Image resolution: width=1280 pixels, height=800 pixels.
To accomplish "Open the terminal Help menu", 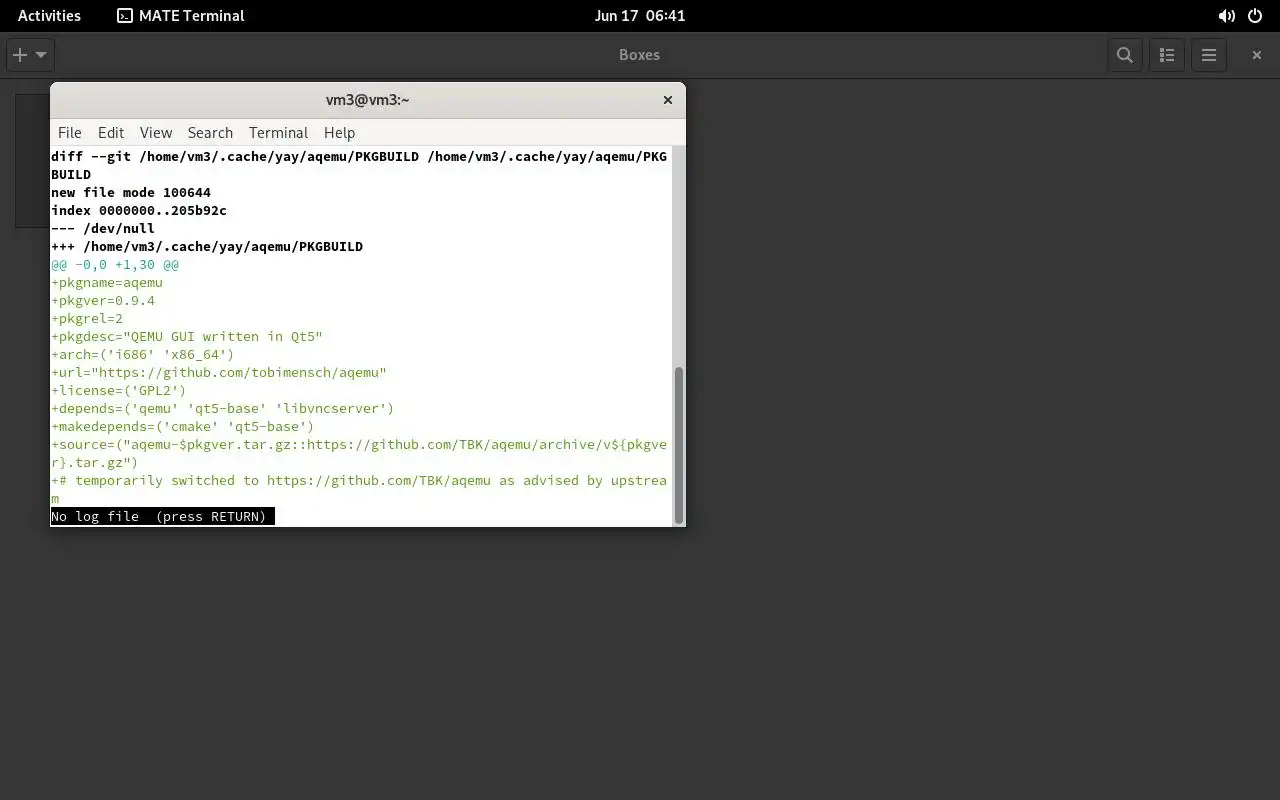I will click(x=339, y=132).
